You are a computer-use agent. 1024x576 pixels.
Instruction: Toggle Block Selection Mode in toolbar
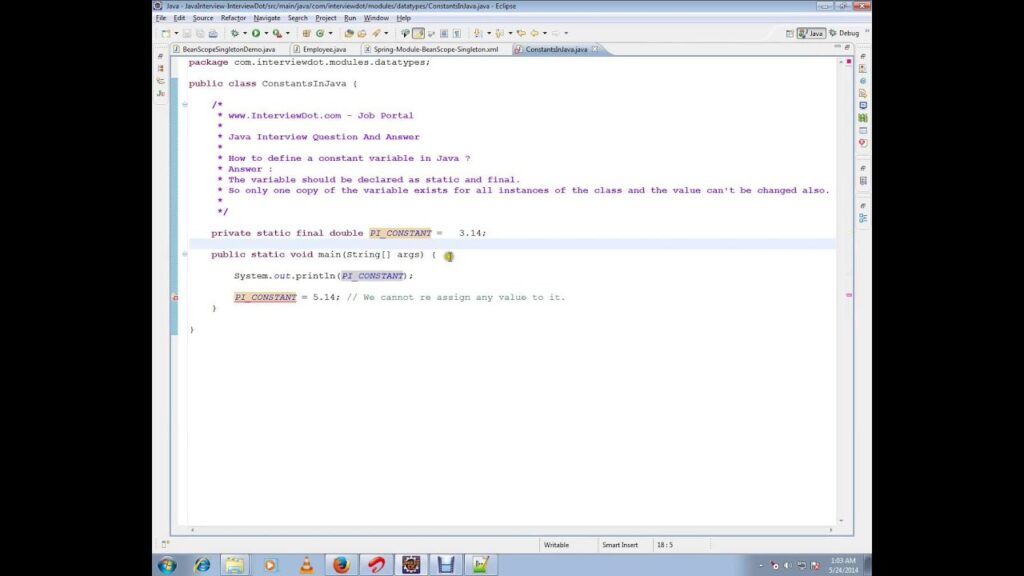click(x=443, y=33)
